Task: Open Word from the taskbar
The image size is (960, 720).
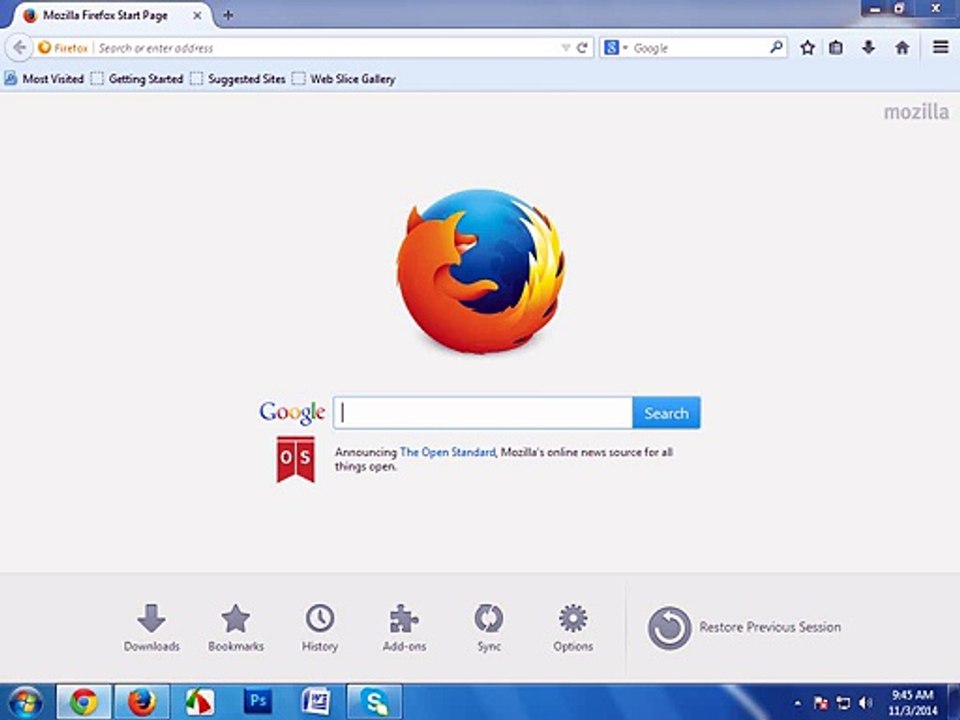Action: pyautogui.click(x=317, y=702)
